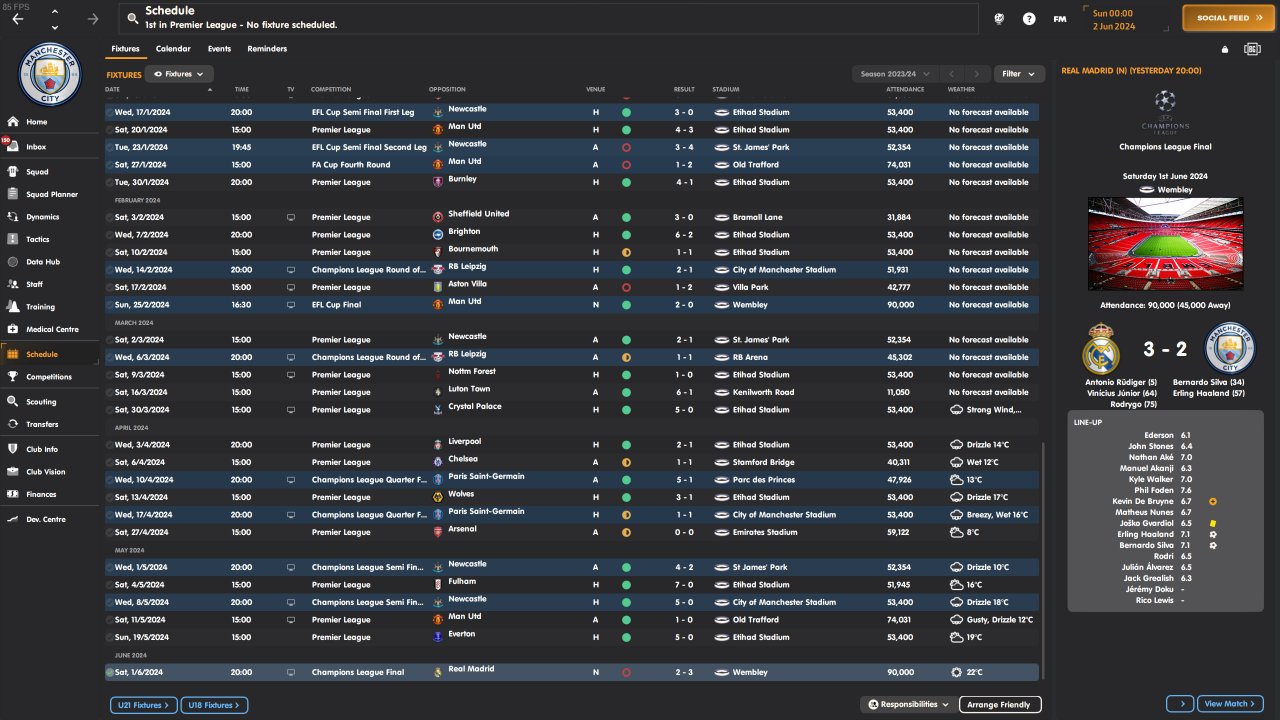Click the down chevron near the back arrow
Screen dimensions: 1280x720
(54, 26)
